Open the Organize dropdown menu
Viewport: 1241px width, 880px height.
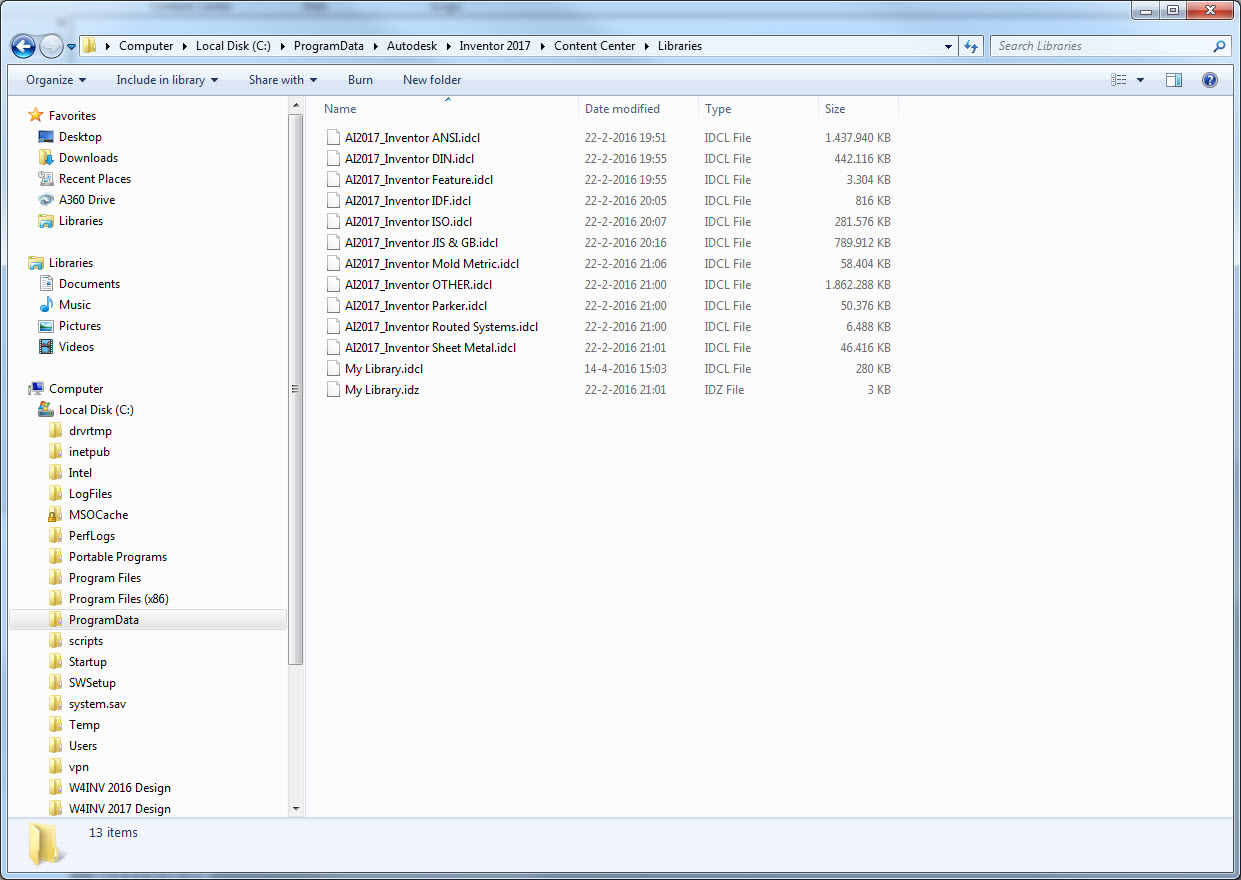point(56,80)
